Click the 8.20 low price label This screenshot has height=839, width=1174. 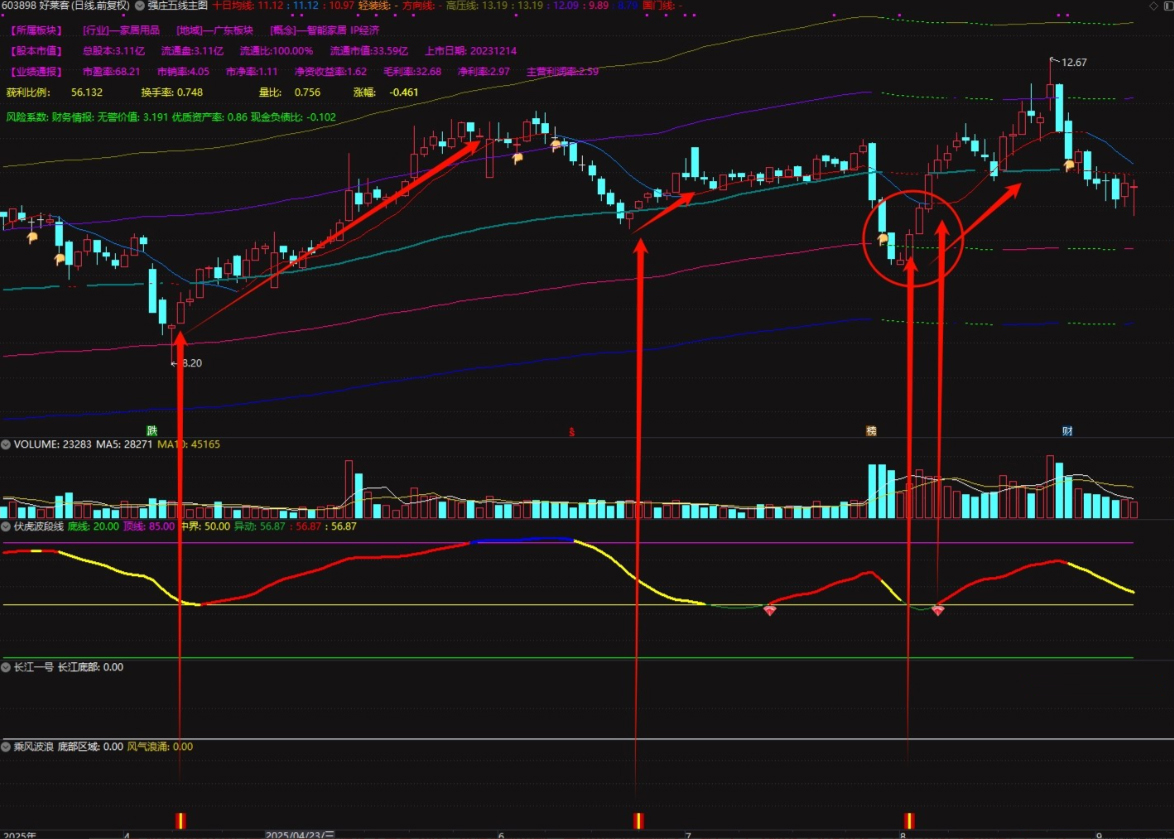coord(189,364)
